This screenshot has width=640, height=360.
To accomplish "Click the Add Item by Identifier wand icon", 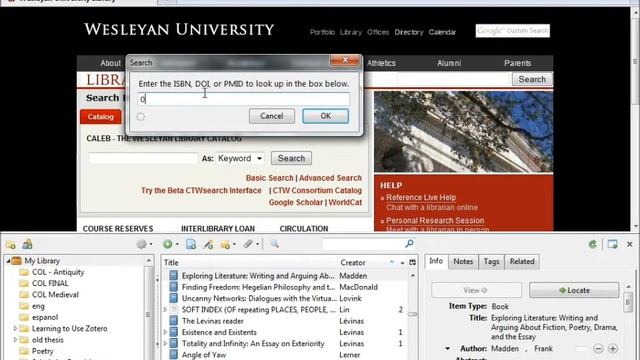I will [x=208, y=244].
